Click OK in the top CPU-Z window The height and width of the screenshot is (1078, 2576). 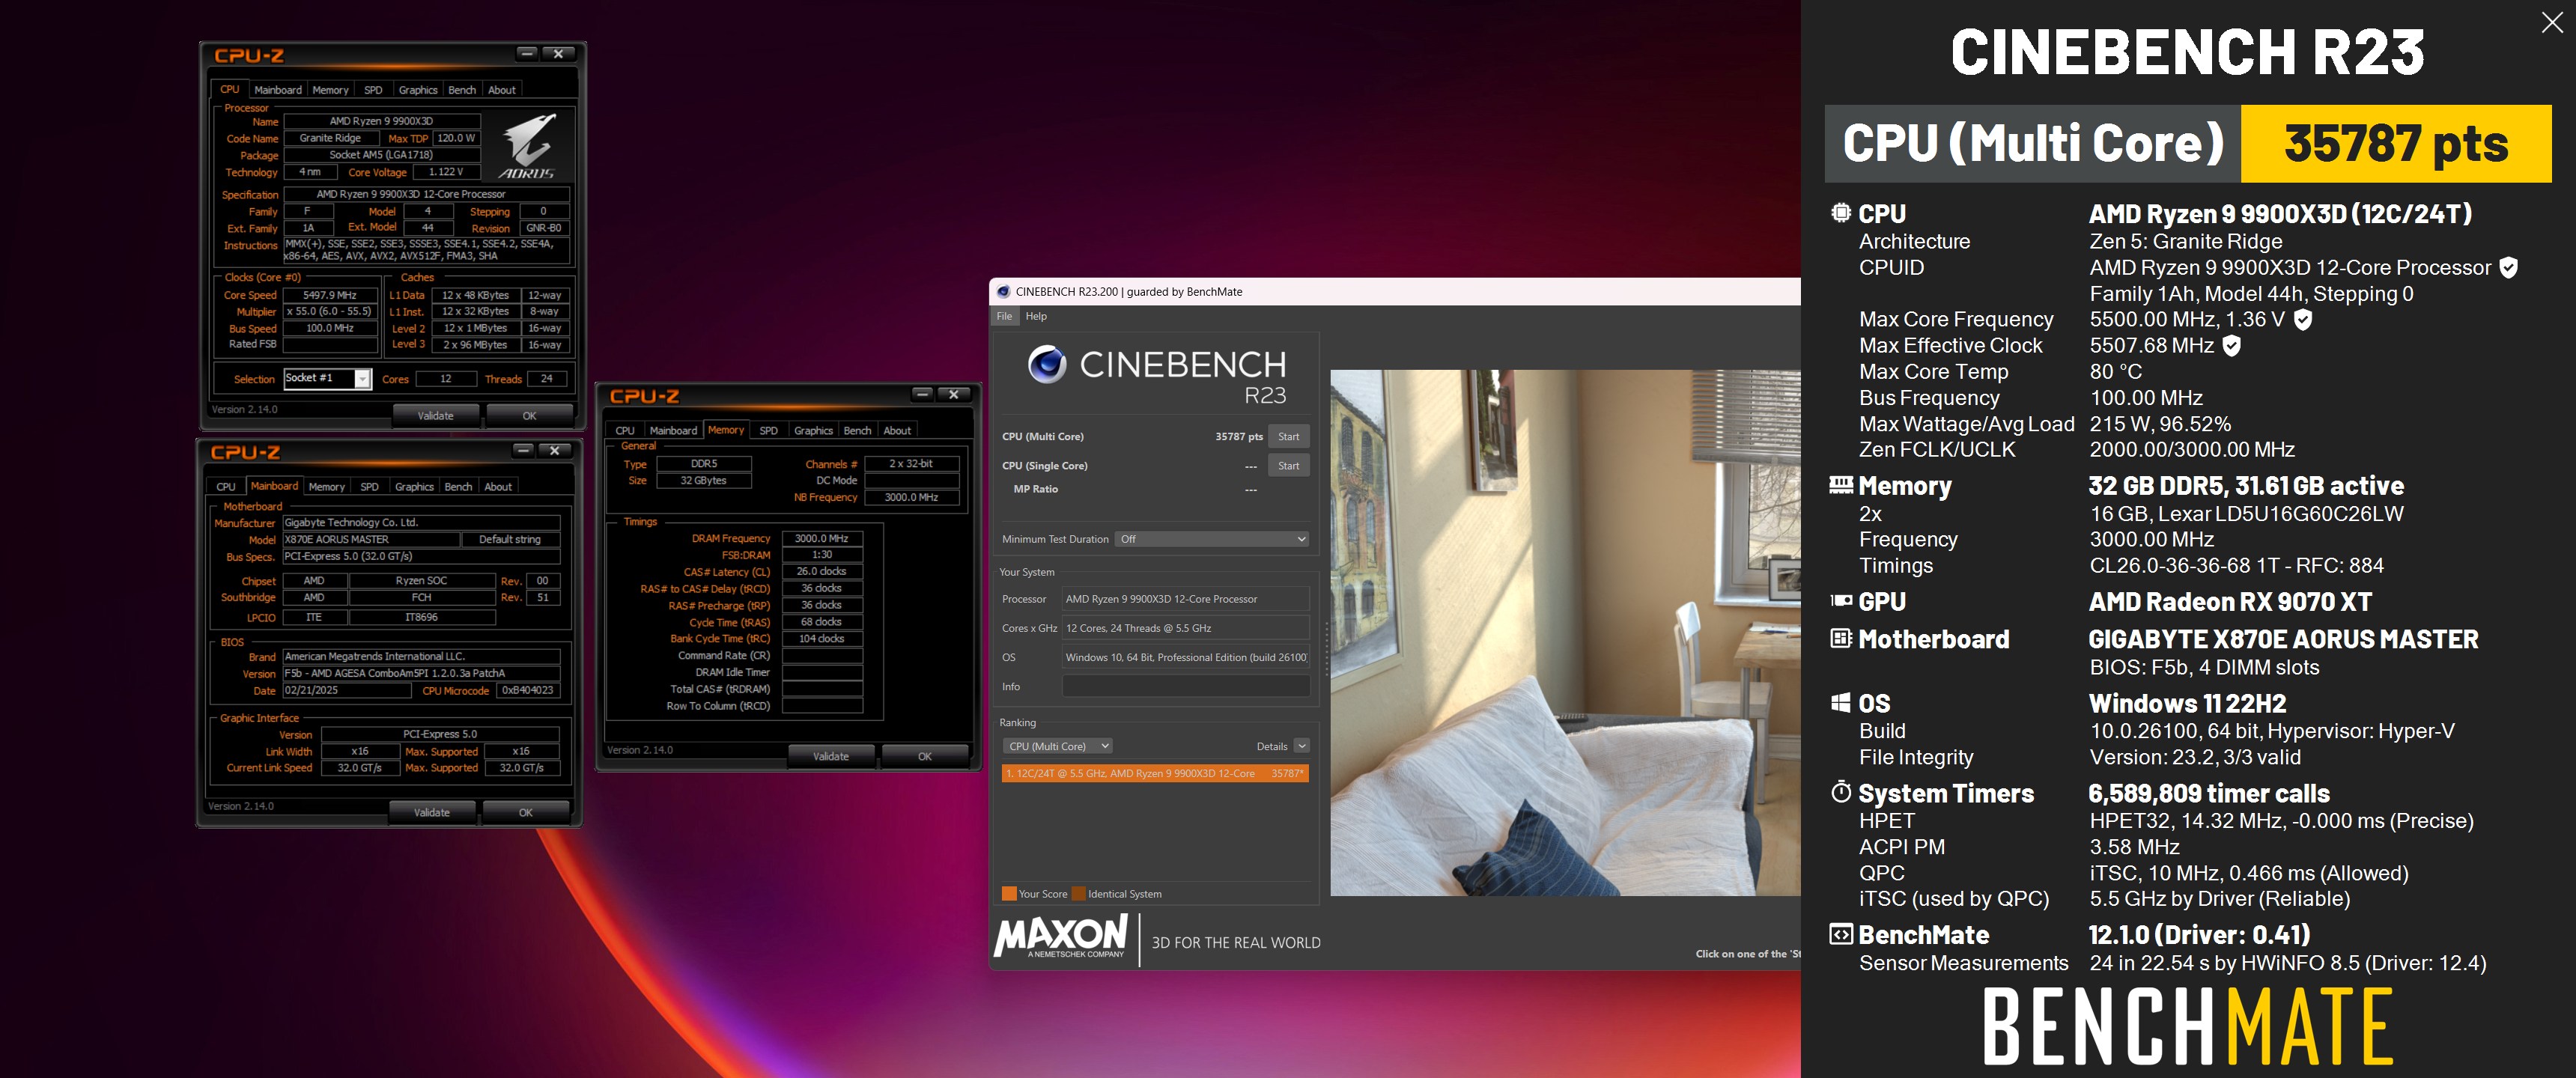(529, 416)
